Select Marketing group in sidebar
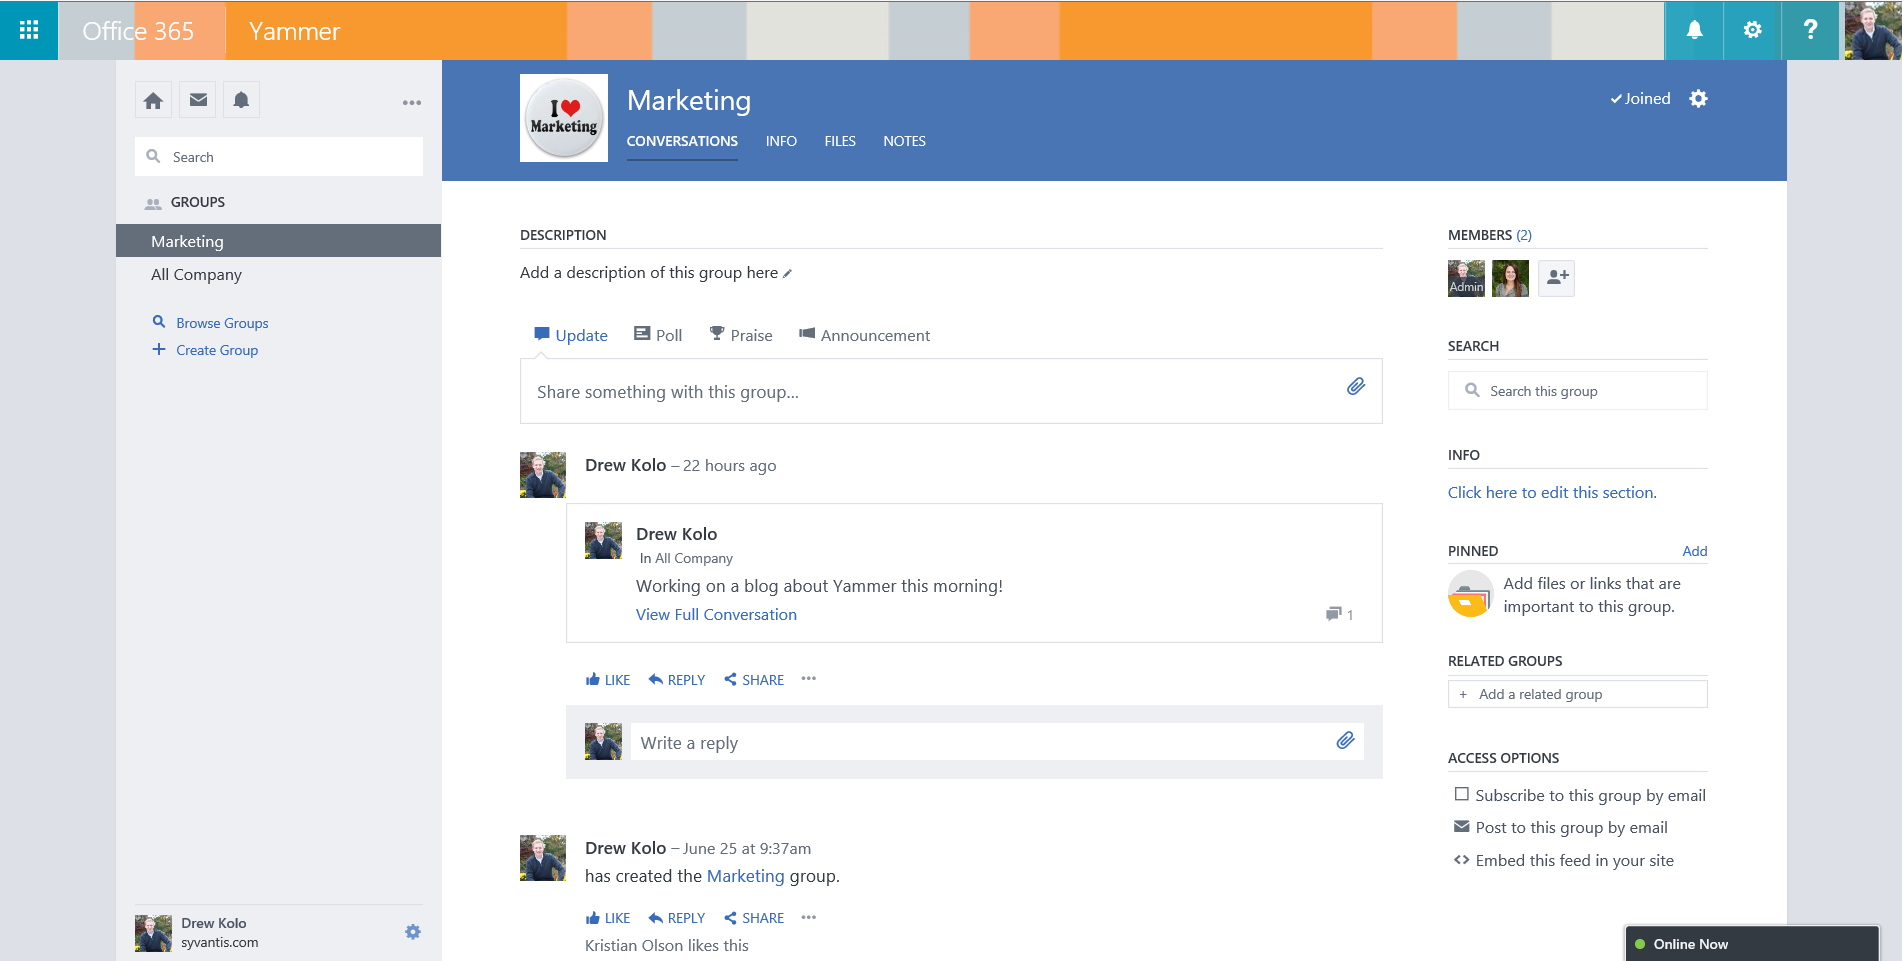 (x=278, y=241)
